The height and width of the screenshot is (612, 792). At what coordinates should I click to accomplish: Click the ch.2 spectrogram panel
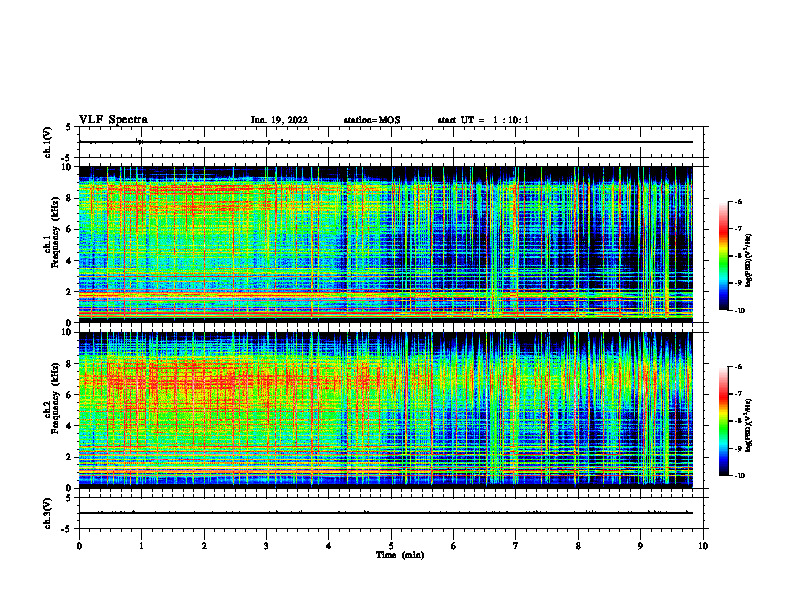click(x=386, y=410)
